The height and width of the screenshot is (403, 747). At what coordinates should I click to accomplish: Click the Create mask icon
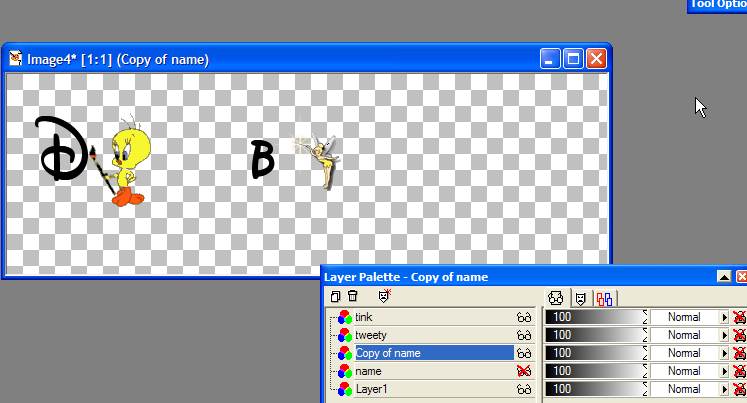pos(384,296)
